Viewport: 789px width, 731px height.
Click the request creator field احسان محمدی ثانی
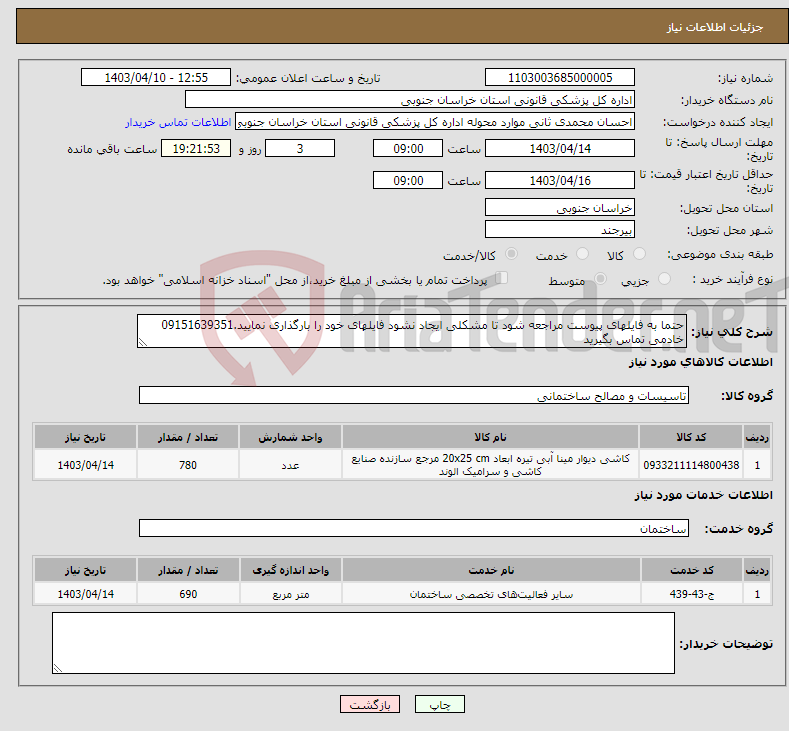[435, 122]
